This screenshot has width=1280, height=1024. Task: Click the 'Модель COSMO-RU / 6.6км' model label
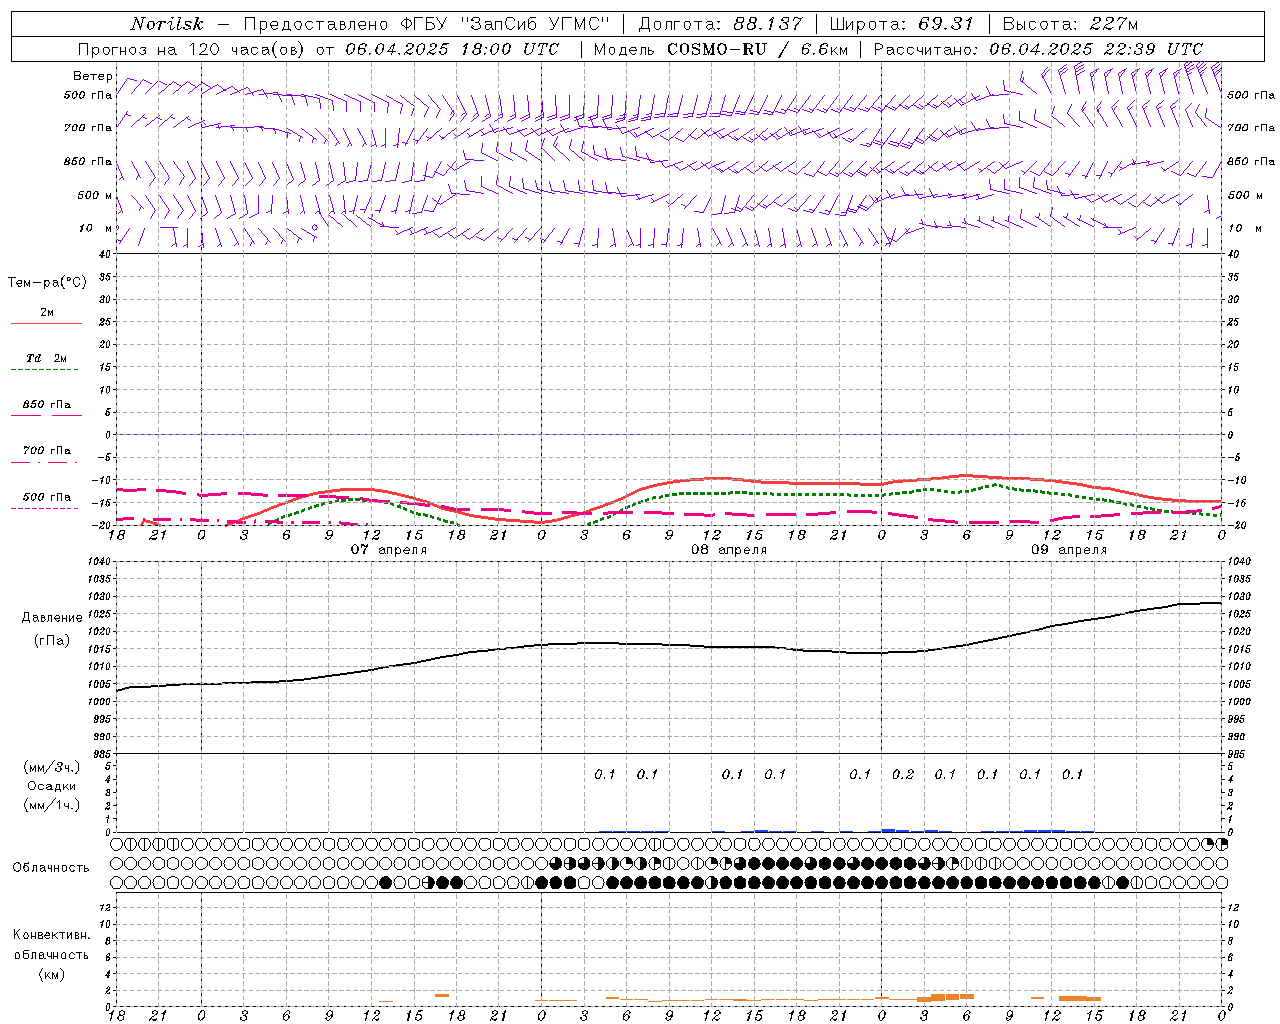coord(720,49)
